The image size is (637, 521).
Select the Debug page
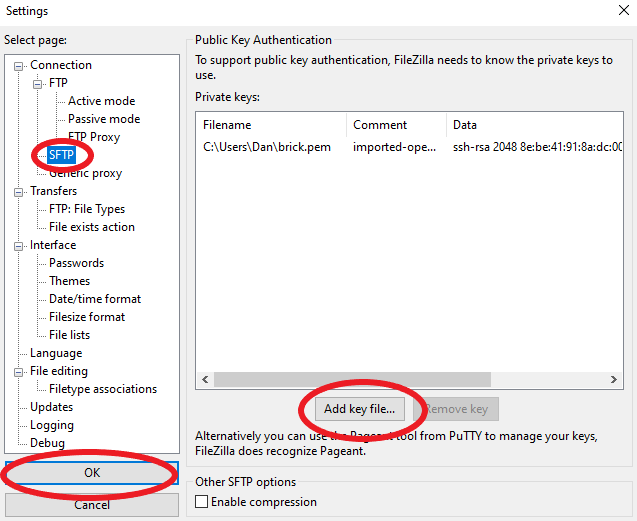[x=47, y=443]
